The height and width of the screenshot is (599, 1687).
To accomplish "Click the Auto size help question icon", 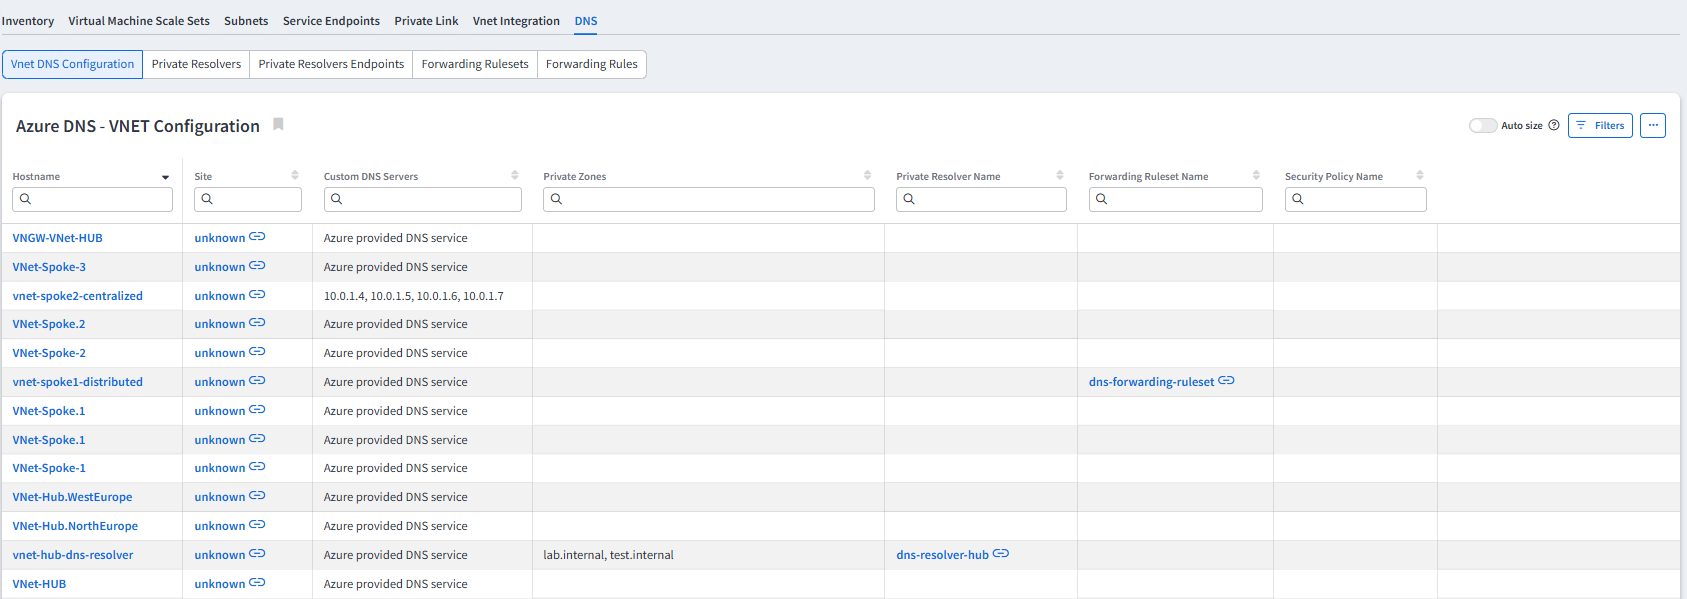I will (x=1554, y=125).
